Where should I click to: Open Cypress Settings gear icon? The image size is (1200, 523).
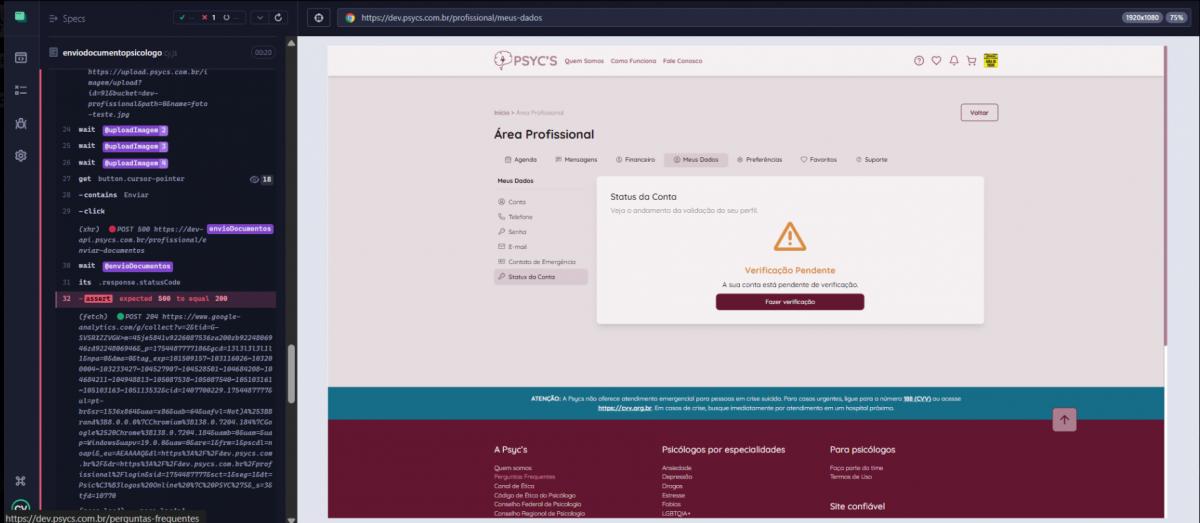[20, 156]
